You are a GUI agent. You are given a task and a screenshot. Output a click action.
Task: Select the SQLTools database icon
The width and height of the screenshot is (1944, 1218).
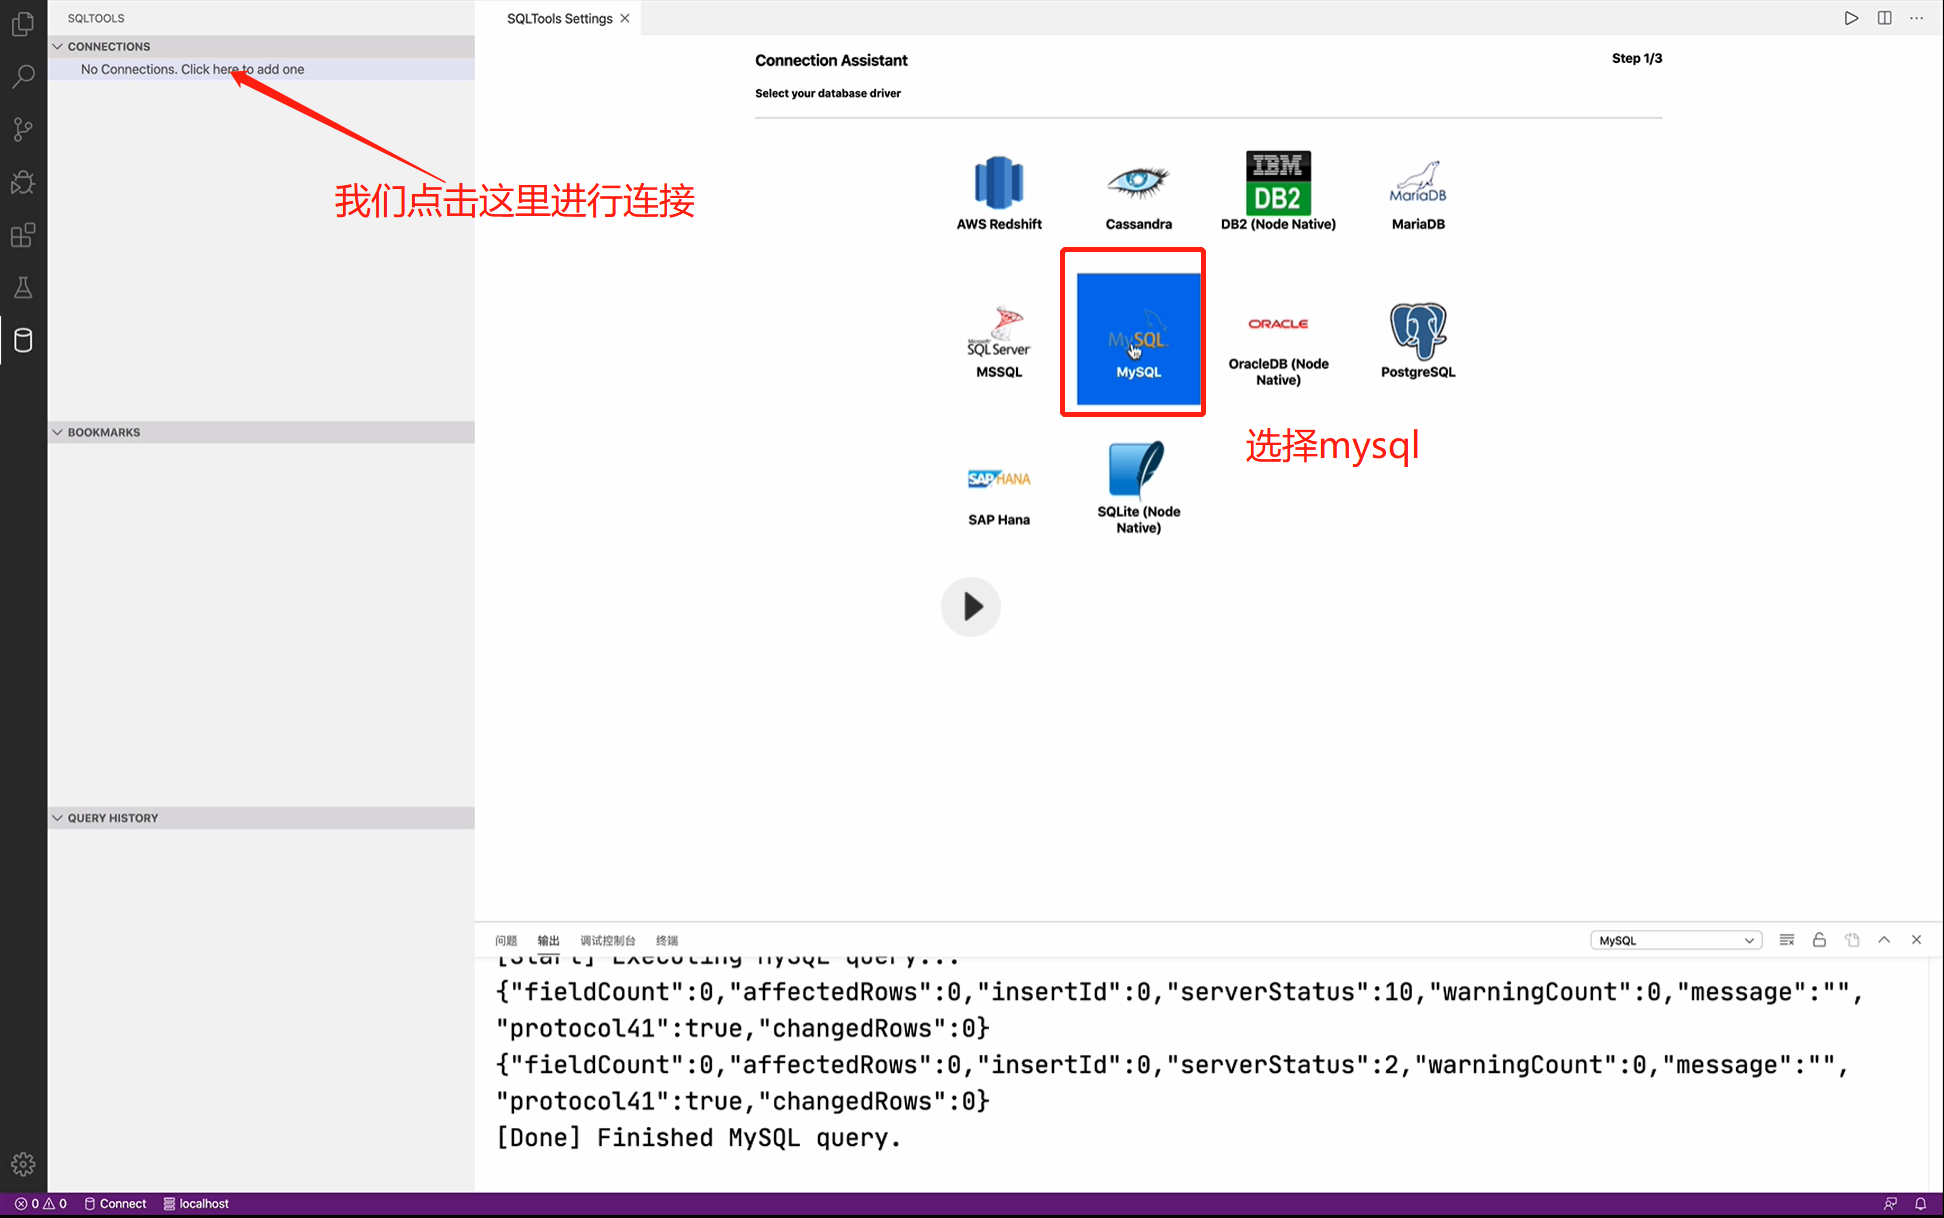pyautogui.click(x=23, y=341)
